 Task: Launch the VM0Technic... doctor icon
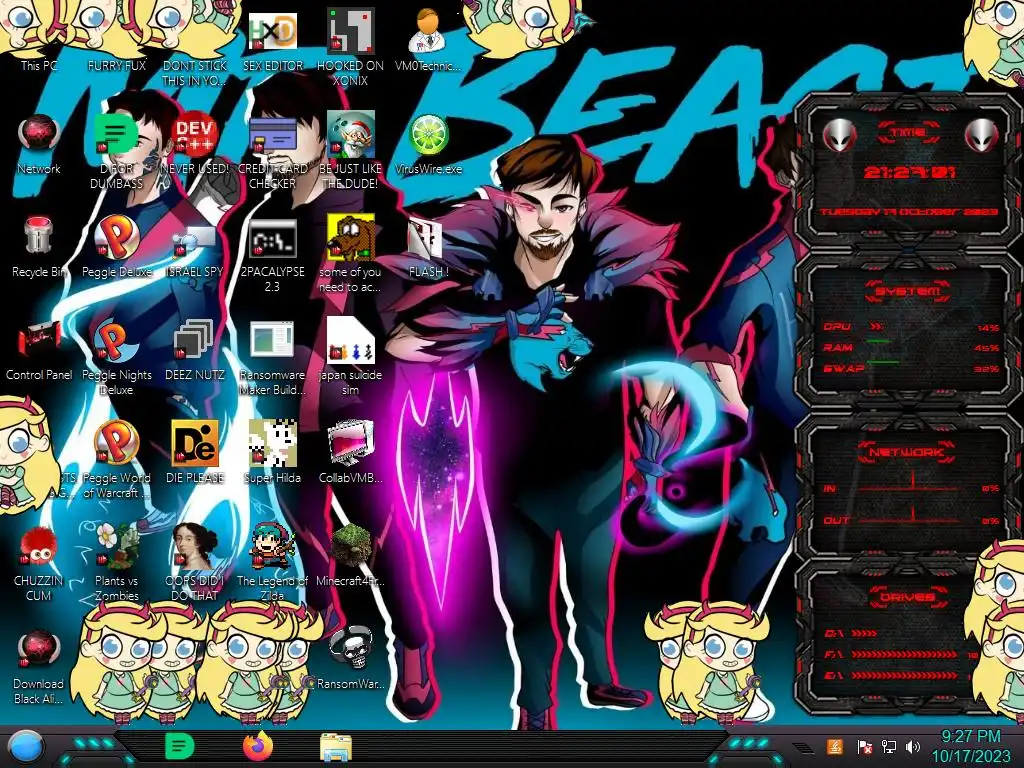point(428,31)
